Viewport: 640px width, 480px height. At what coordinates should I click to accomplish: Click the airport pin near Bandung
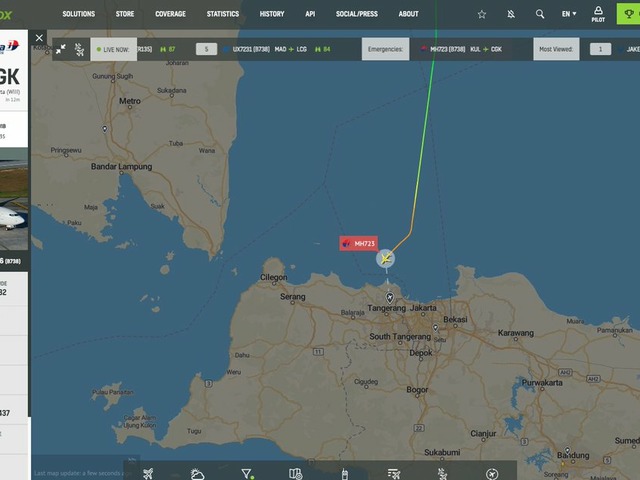(567, 451)
